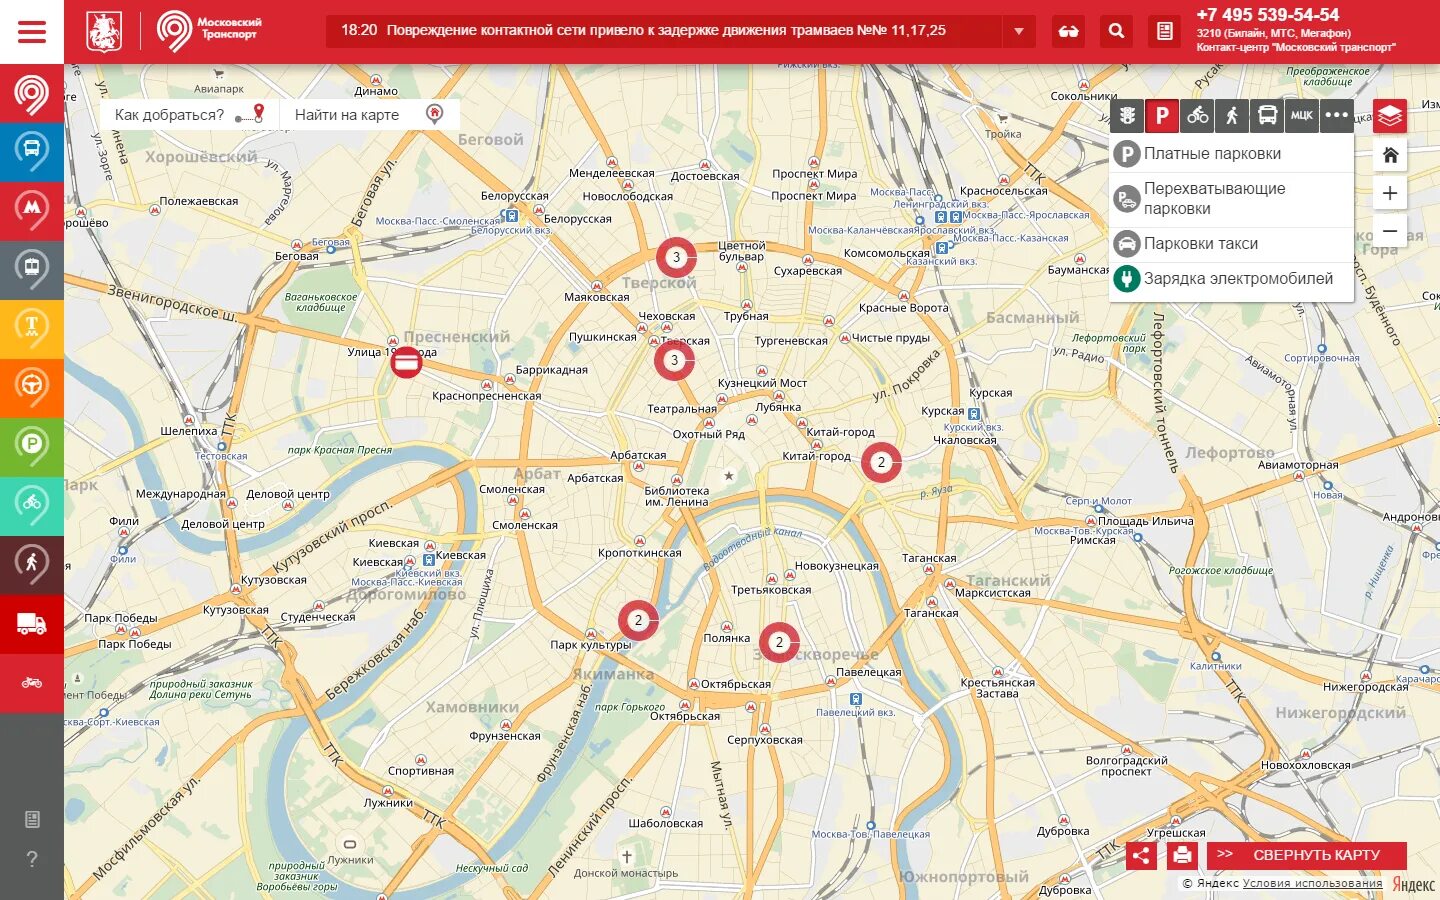Image resolution: width=1440 pixels, height=900 pixels.
Task: Toggle the parking P map layer
Action: tap(1162, 116)
